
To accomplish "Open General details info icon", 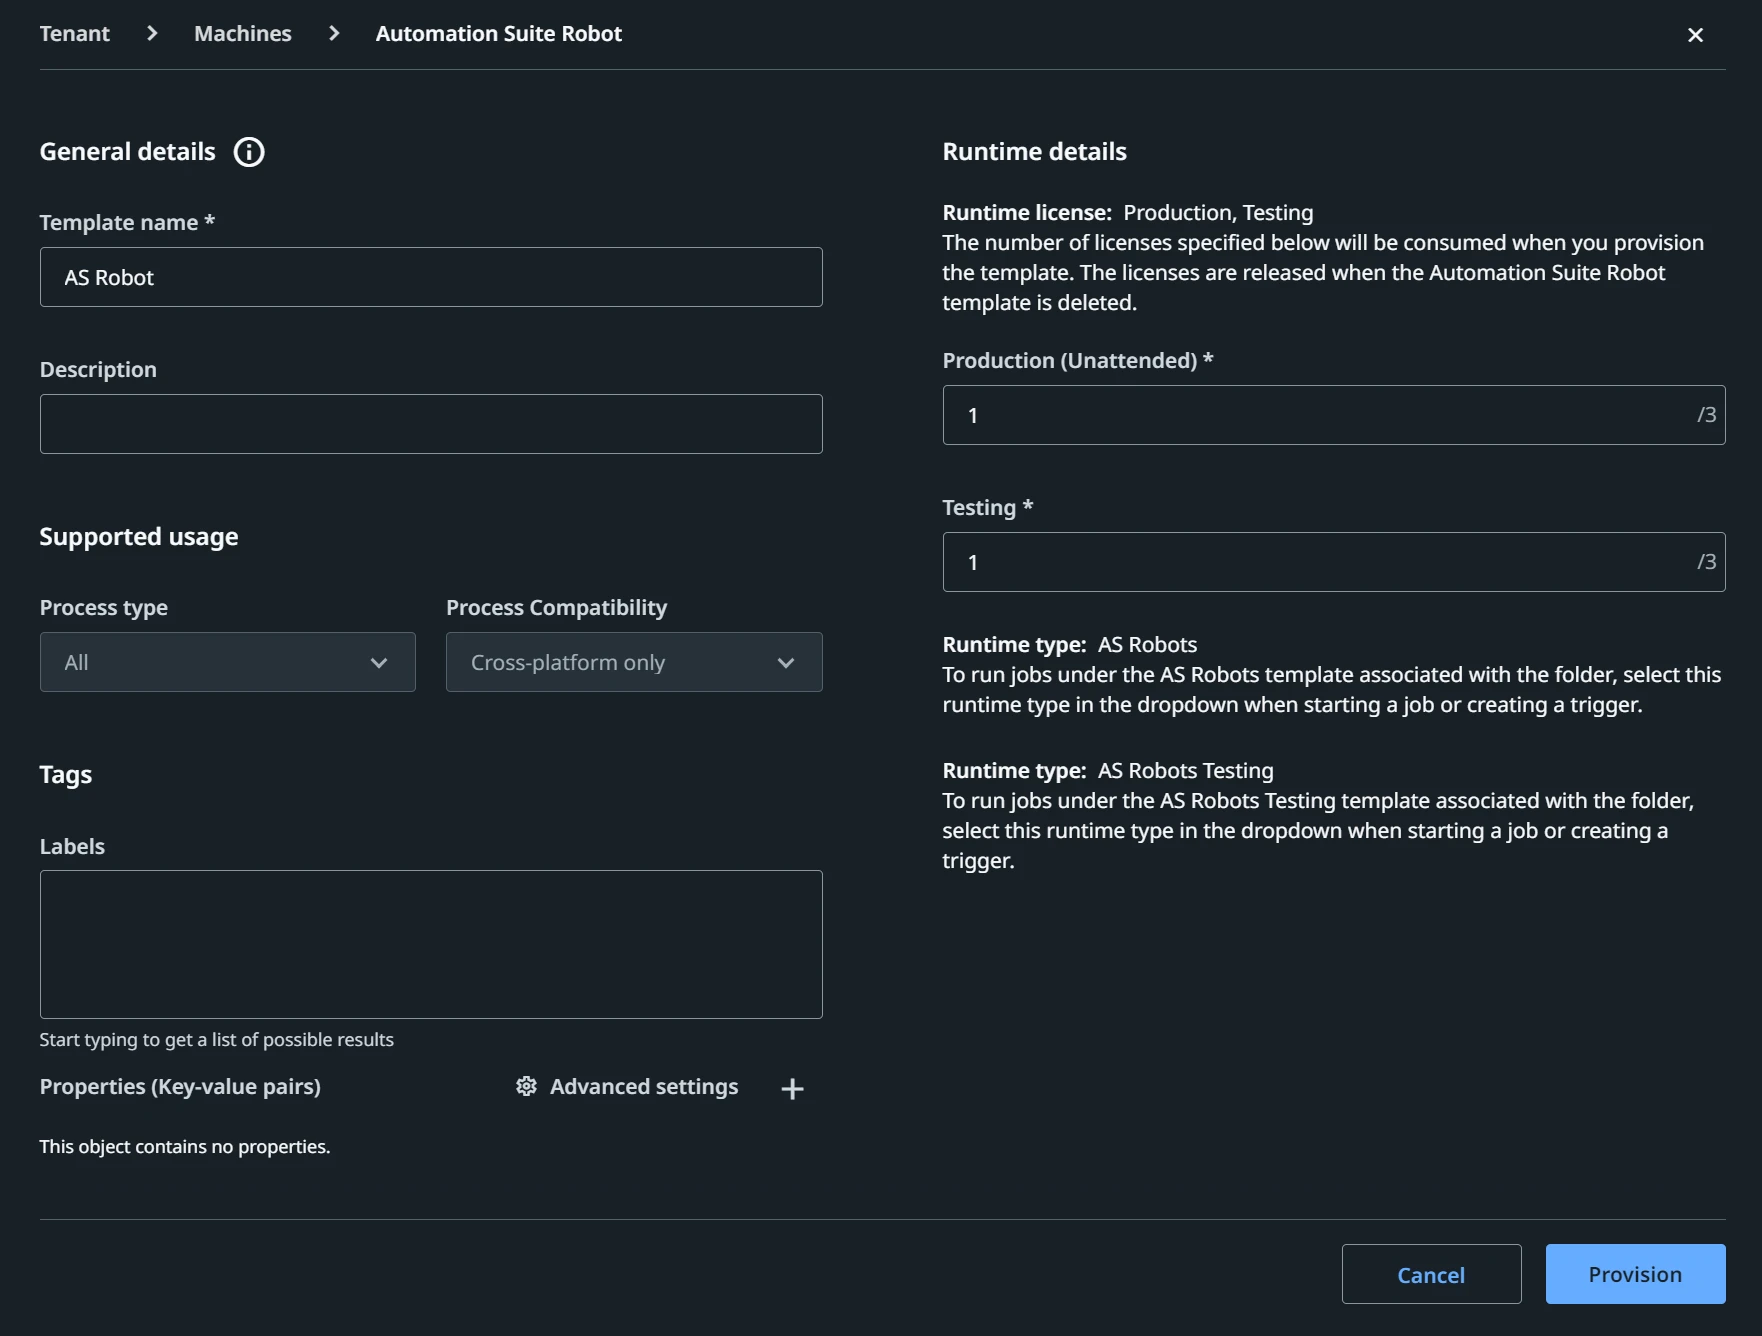I will click(x=249, y=152).
